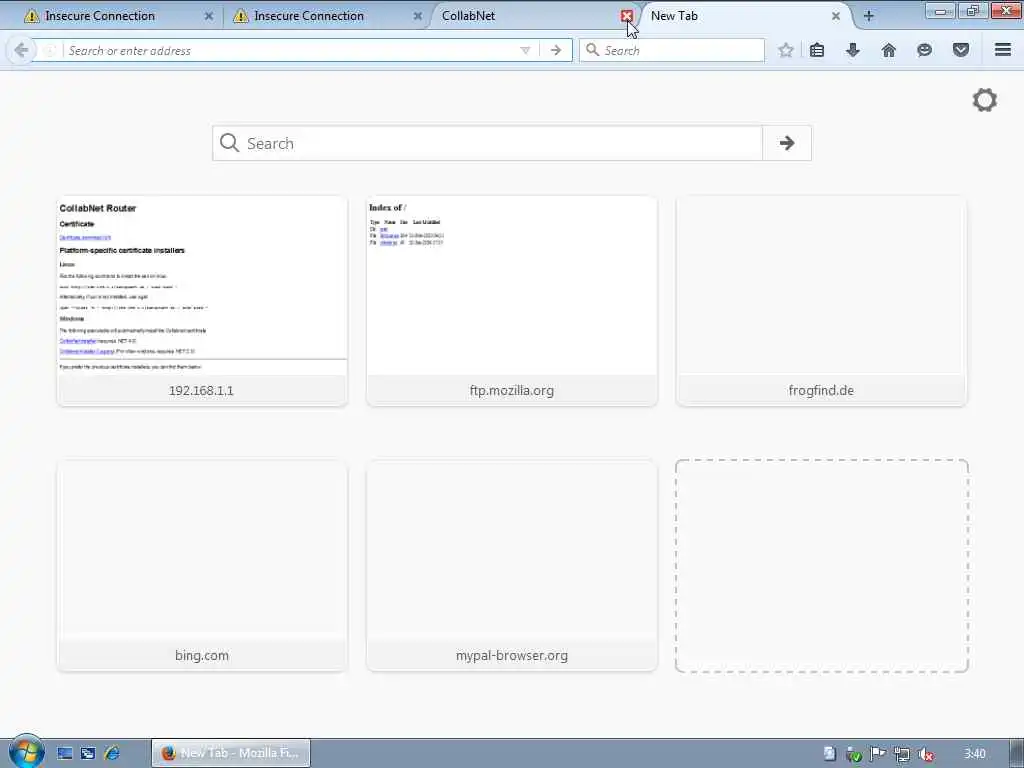This screenshot has width=1024, height=768.
Task: Close the second Insecure Connection tab
Action: (x=418, y=16)
